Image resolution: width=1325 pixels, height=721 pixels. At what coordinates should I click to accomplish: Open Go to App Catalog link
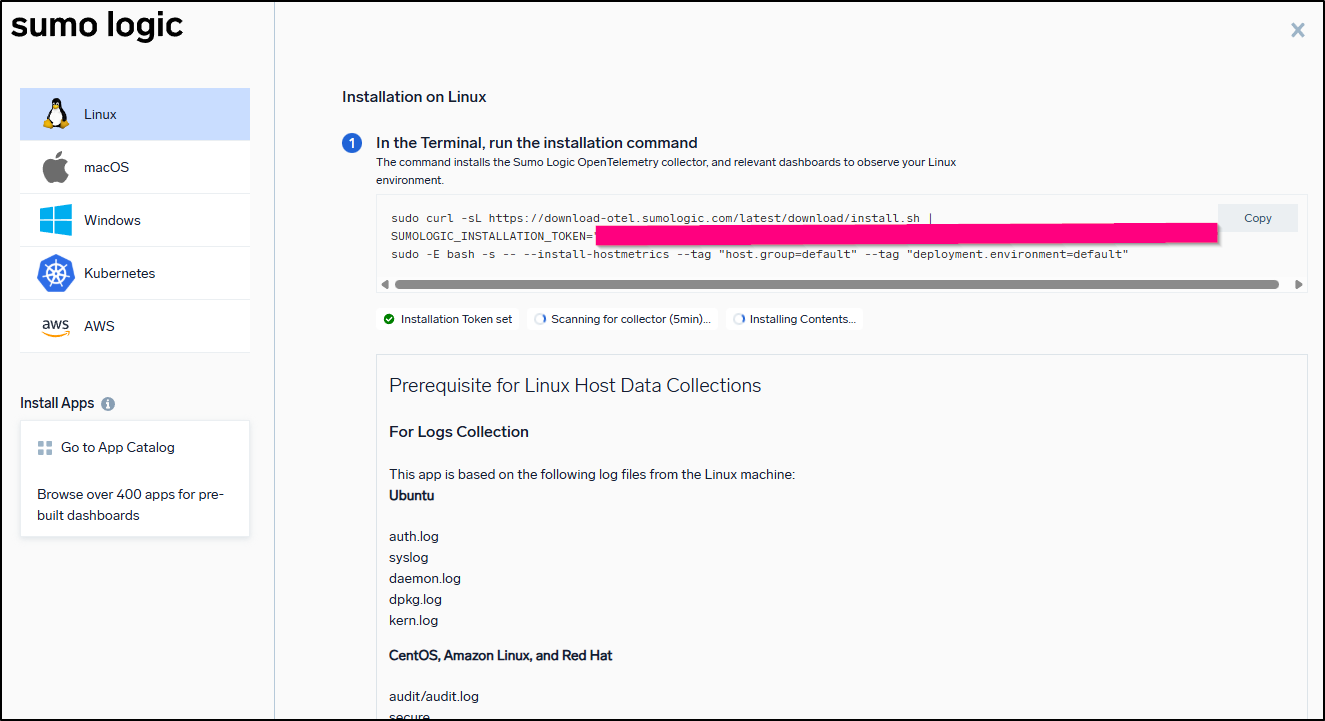[117, 448]
